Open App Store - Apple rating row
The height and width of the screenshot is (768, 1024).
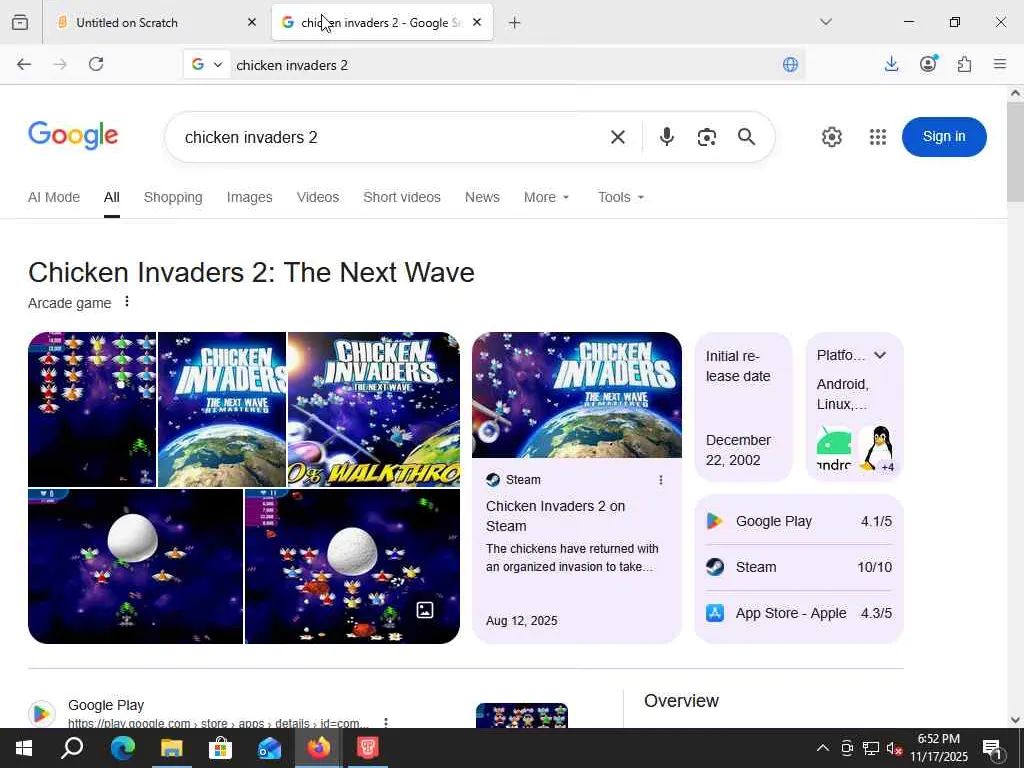799,613
